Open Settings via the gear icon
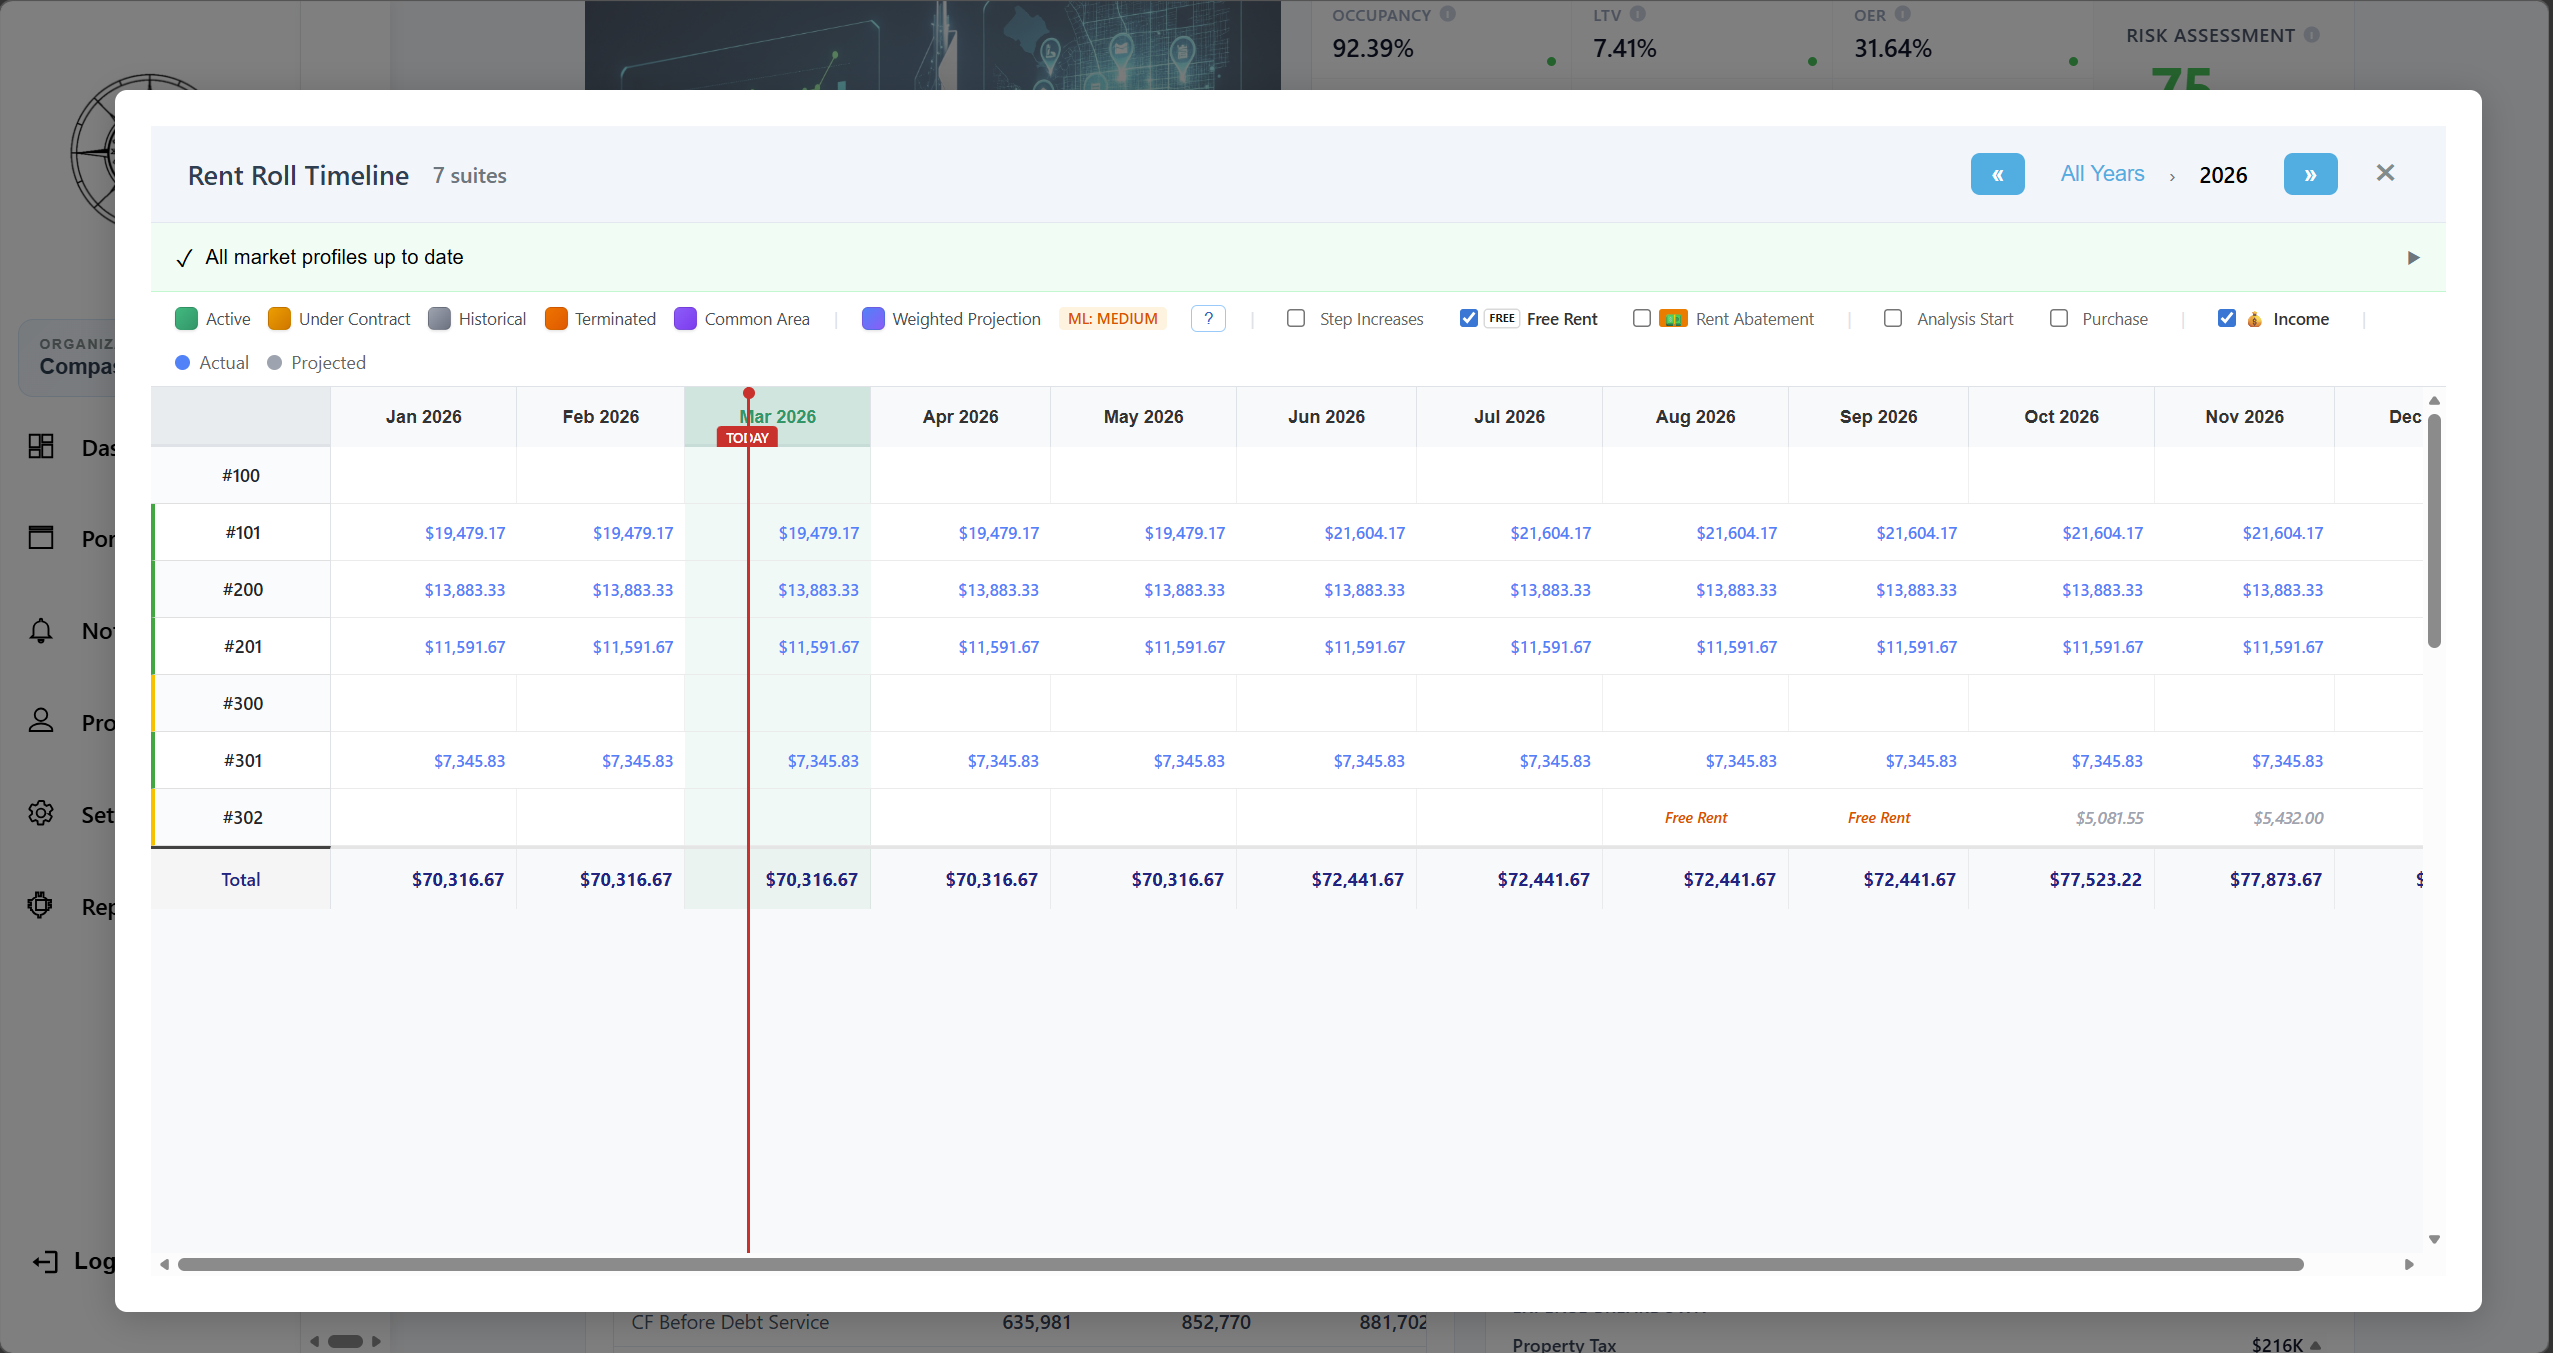This screenshot has height=1353, width=2553. (41, 813)
